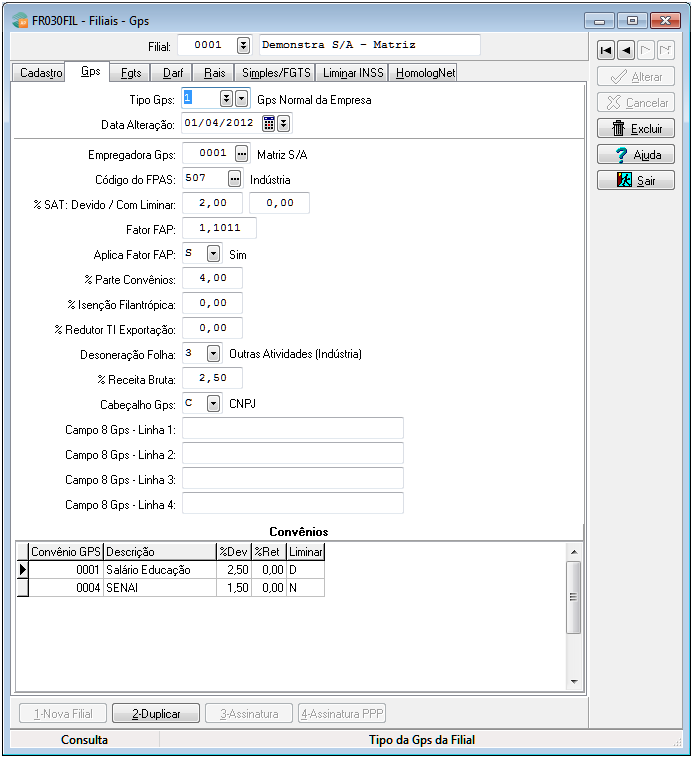Image resolution: width=693 pixels, height=758 pixels.
Task: Click Campo 8 Gps Linha 4 field
Action: coord(293,503)
